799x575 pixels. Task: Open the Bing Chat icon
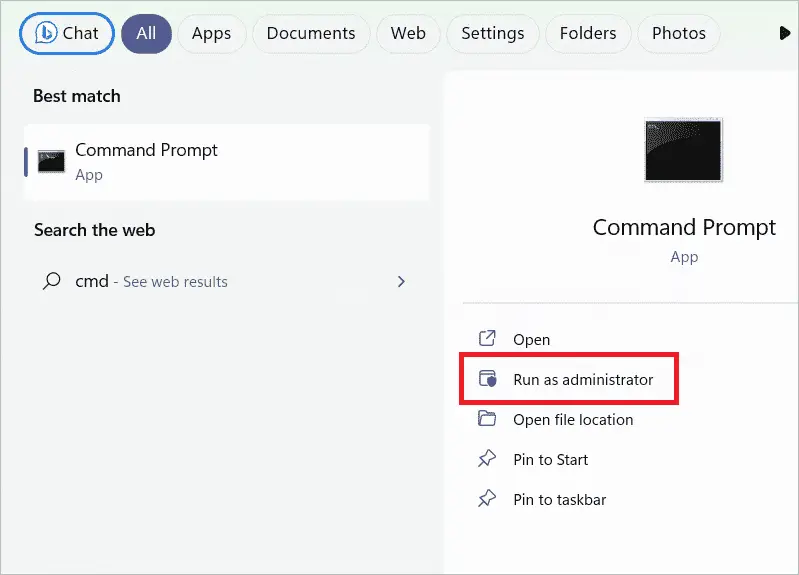46,33
